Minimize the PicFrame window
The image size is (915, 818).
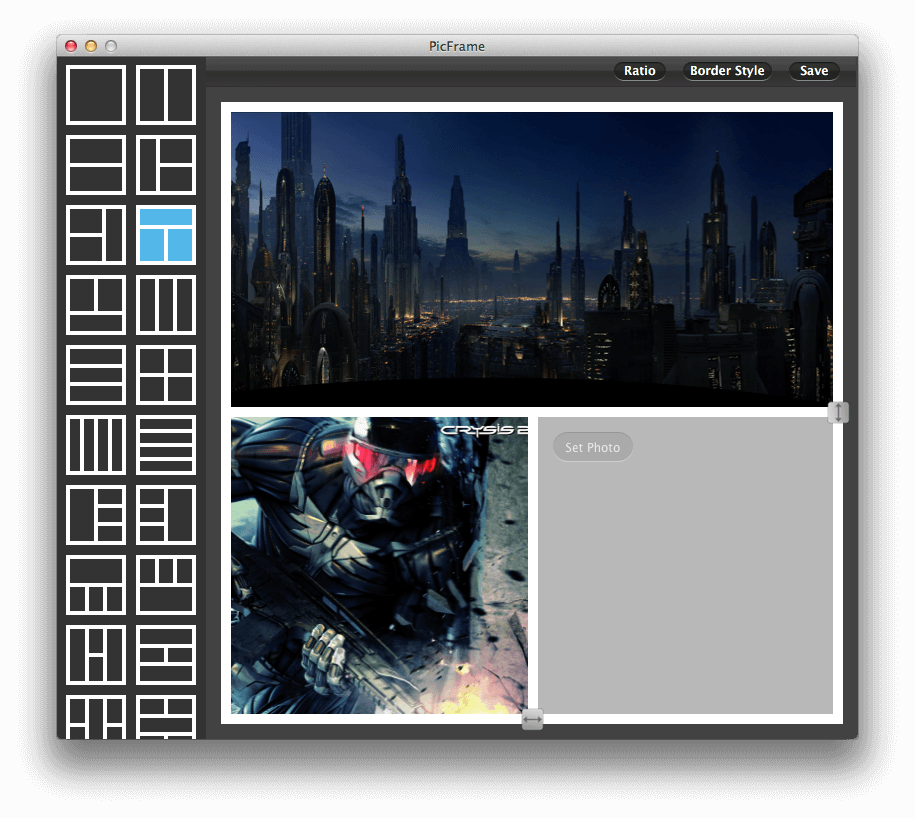(x=91, y=46)
